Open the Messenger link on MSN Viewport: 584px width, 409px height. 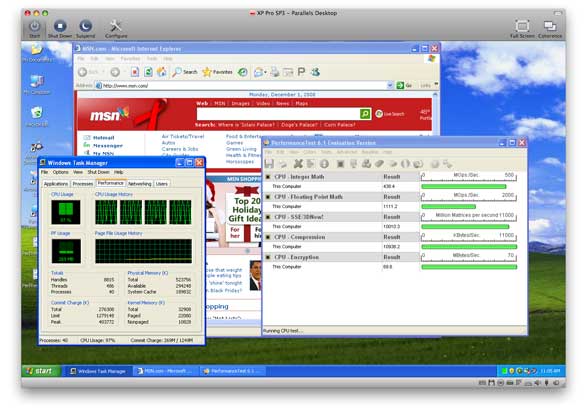(107, 145)
